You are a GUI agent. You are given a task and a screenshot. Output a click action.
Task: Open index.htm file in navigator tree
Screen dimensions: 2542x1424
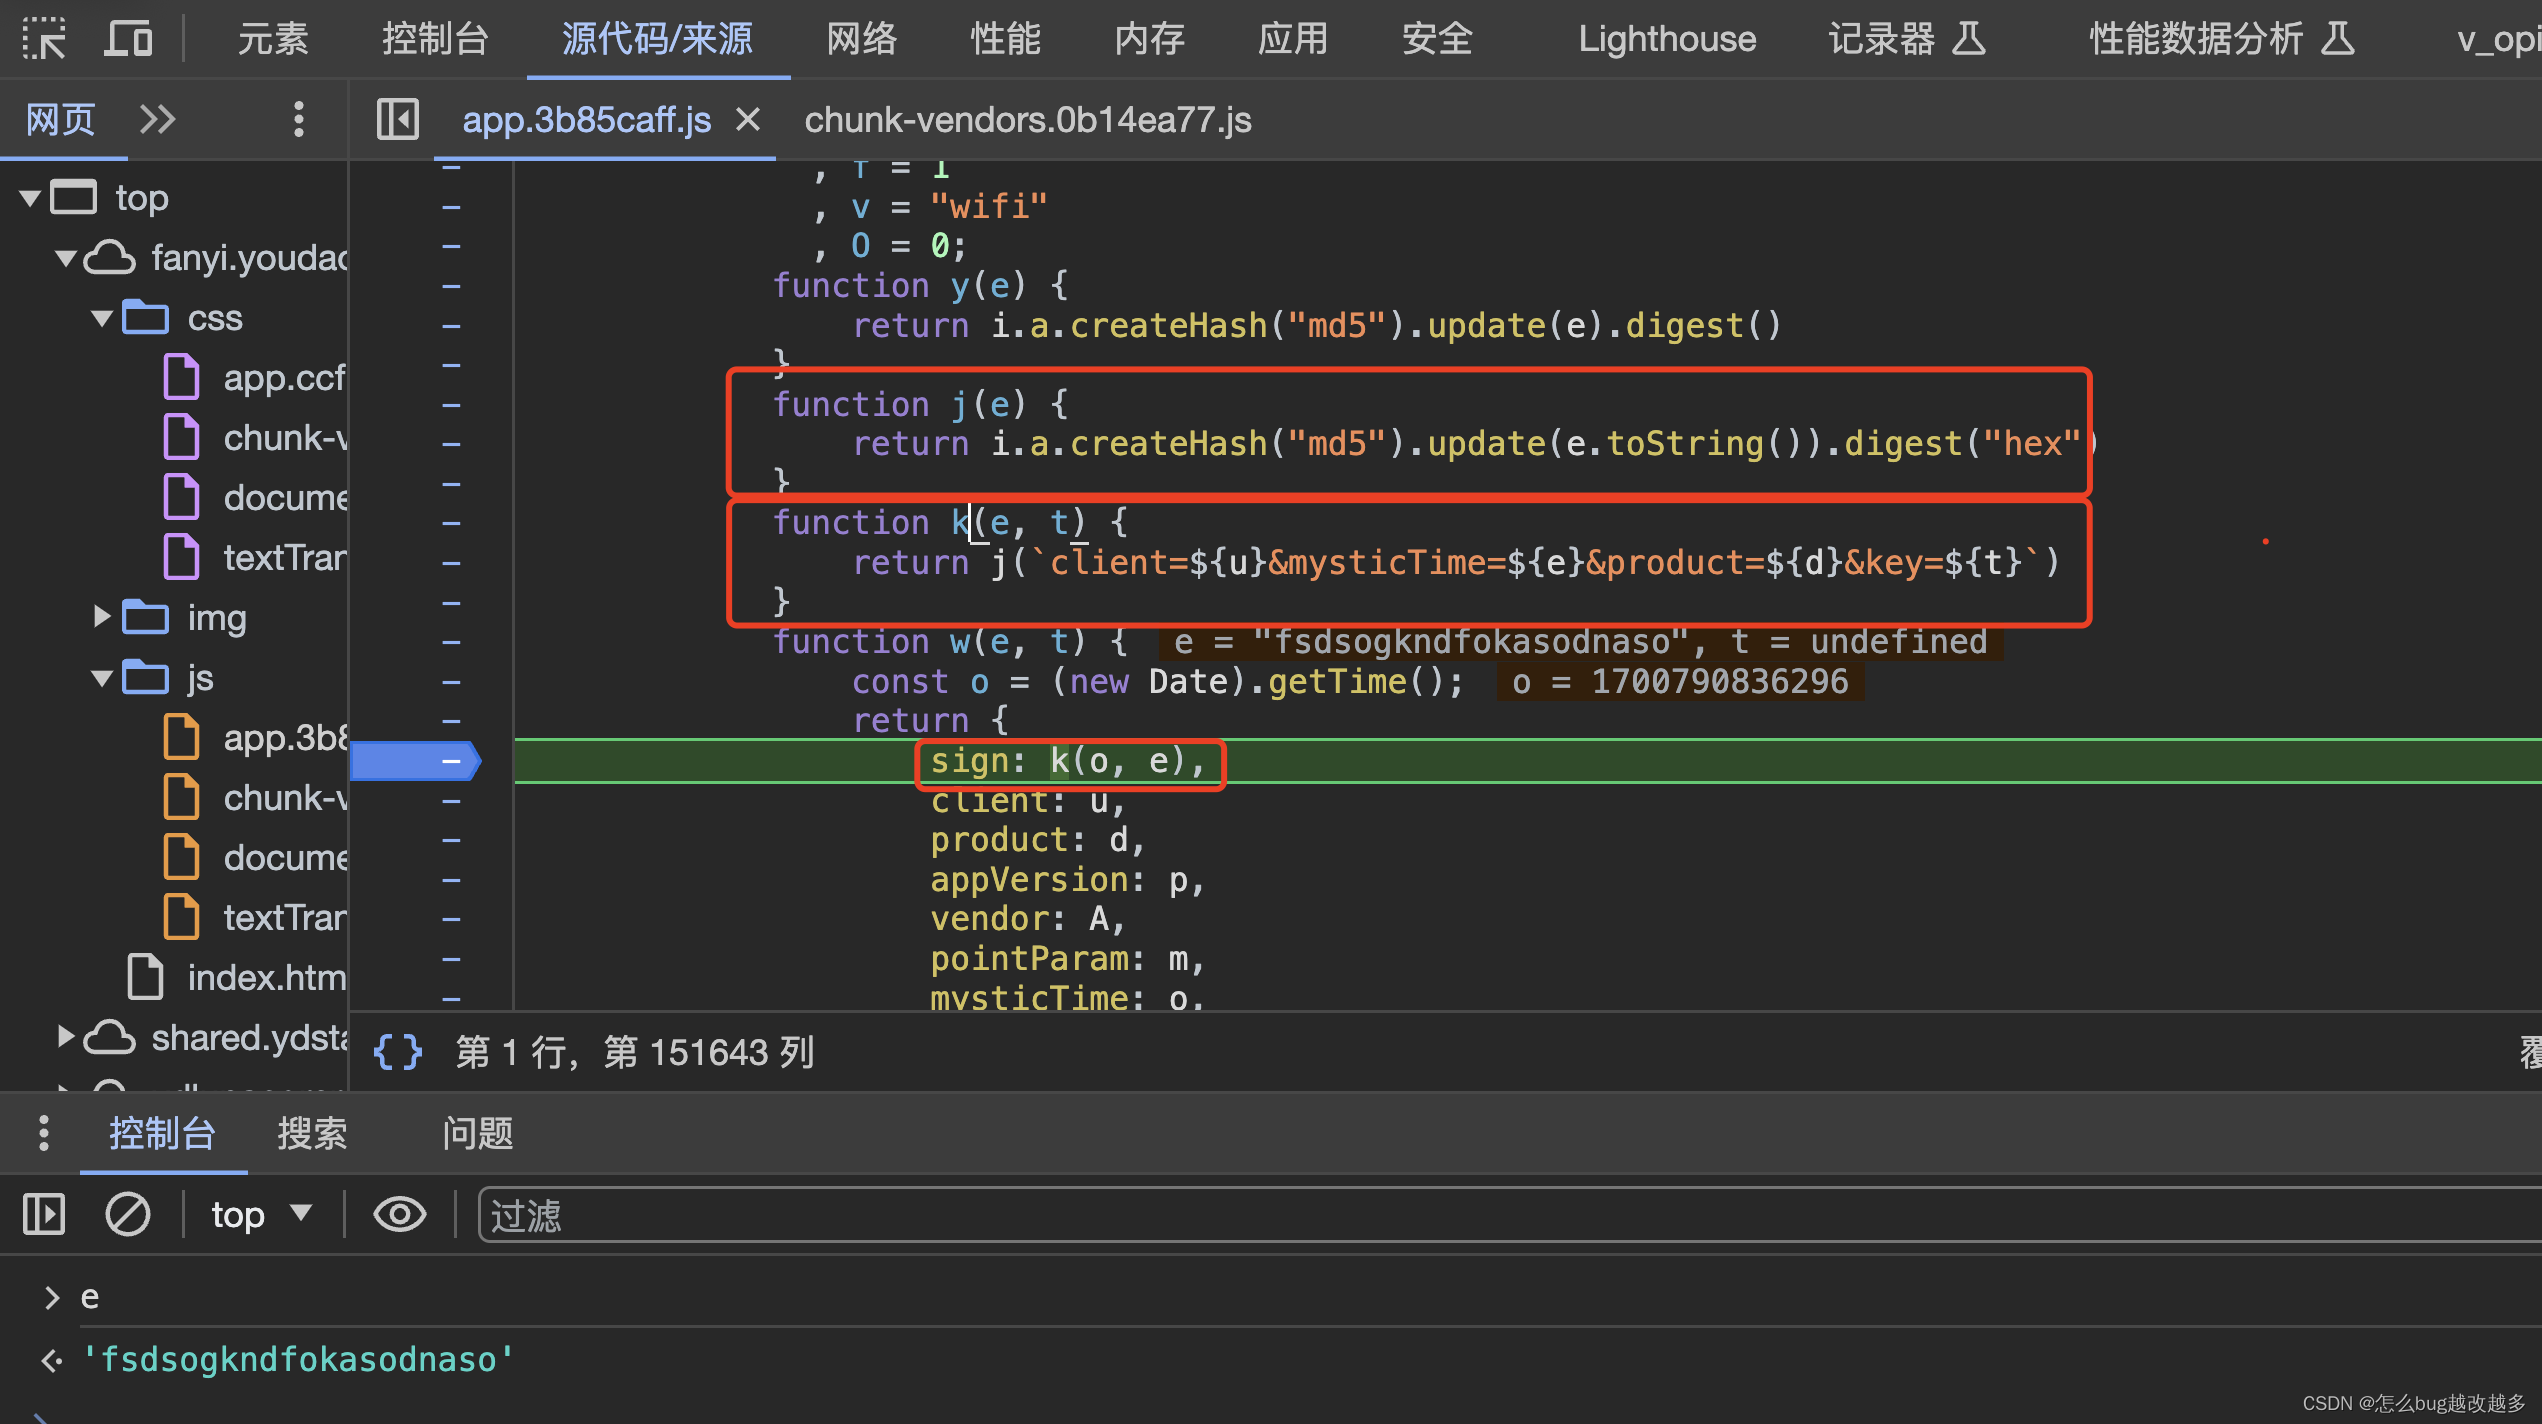tap(265, 977)
